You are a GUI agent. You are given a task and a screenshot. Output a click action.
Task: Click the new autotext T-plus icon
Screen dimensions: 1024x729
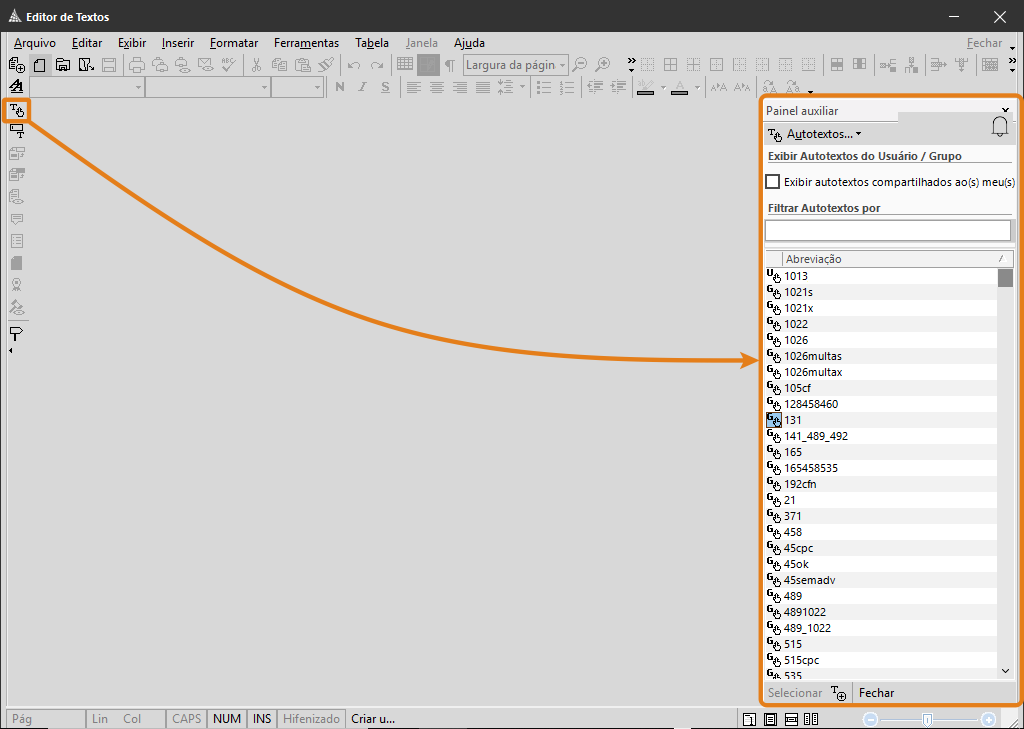pos(839,693)
